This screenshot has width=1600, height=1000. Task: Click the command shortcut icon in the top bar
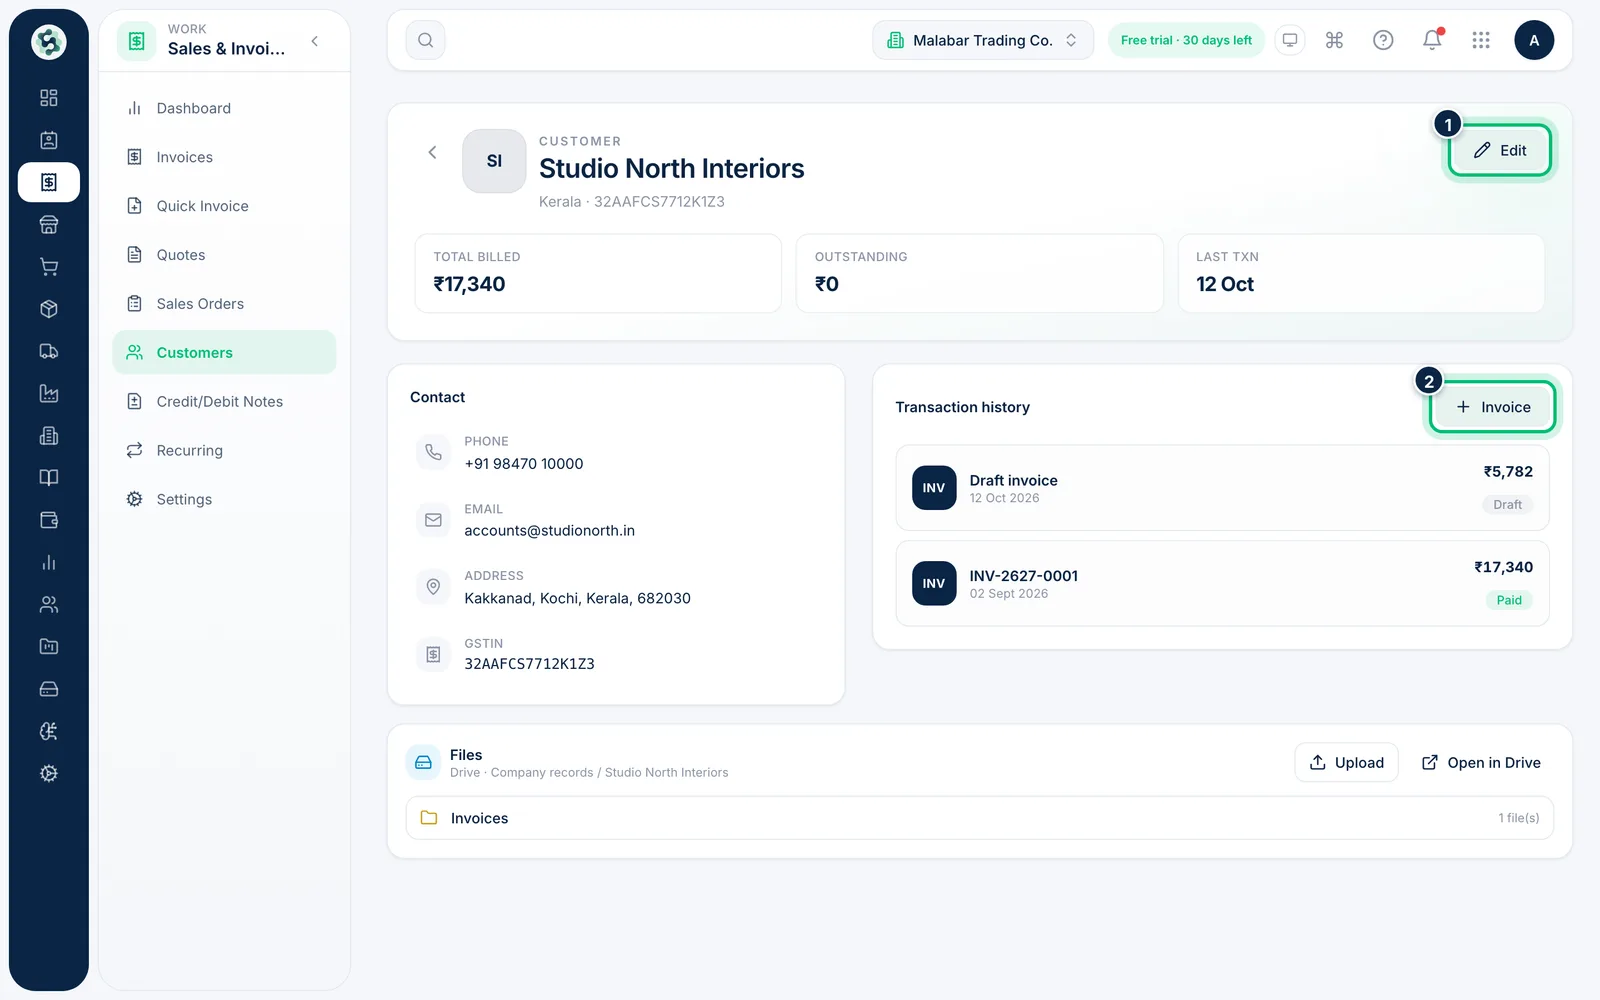[x=1334, y=40]
